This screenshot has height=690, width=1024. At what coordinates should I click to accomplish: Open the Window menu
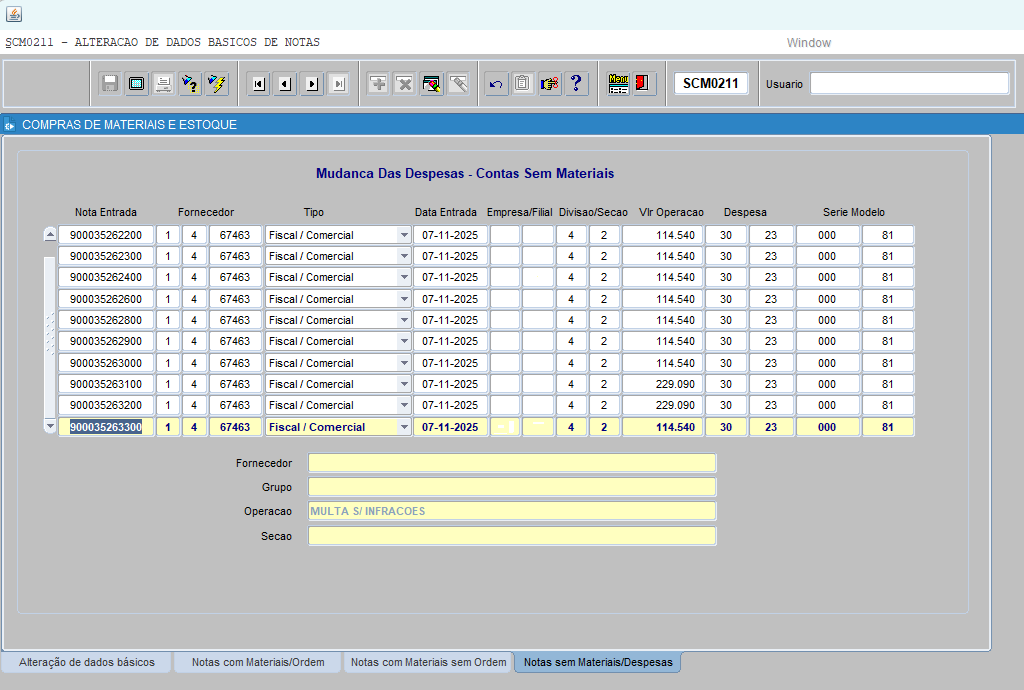coord(808,43)
